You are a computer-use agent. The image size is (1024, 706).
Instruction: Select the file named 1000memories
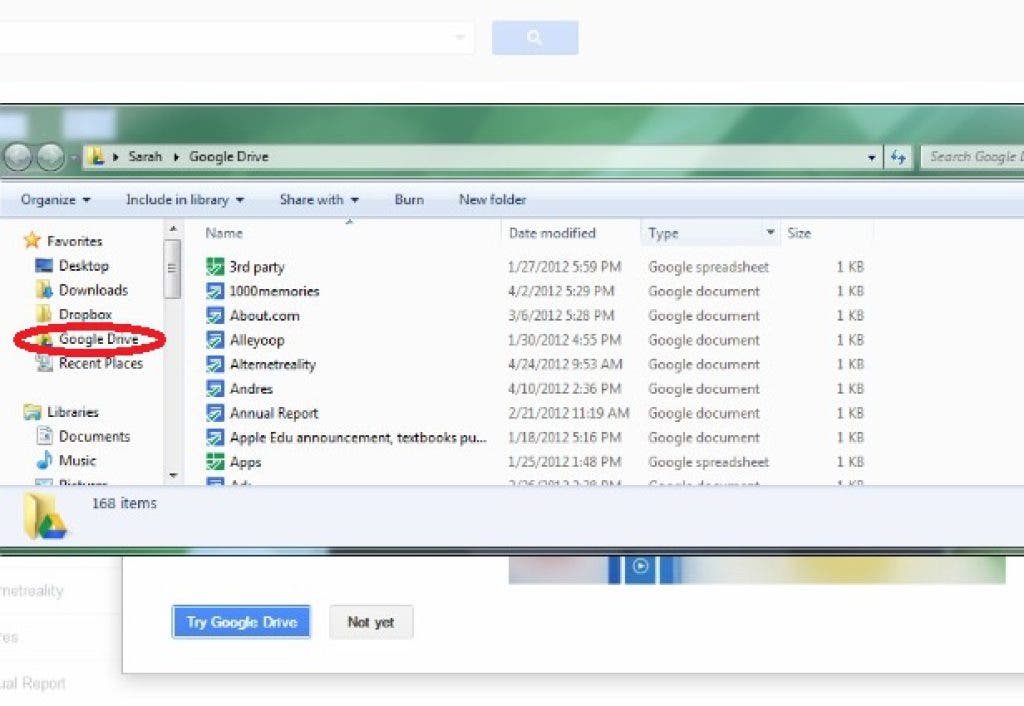[274, 291]
